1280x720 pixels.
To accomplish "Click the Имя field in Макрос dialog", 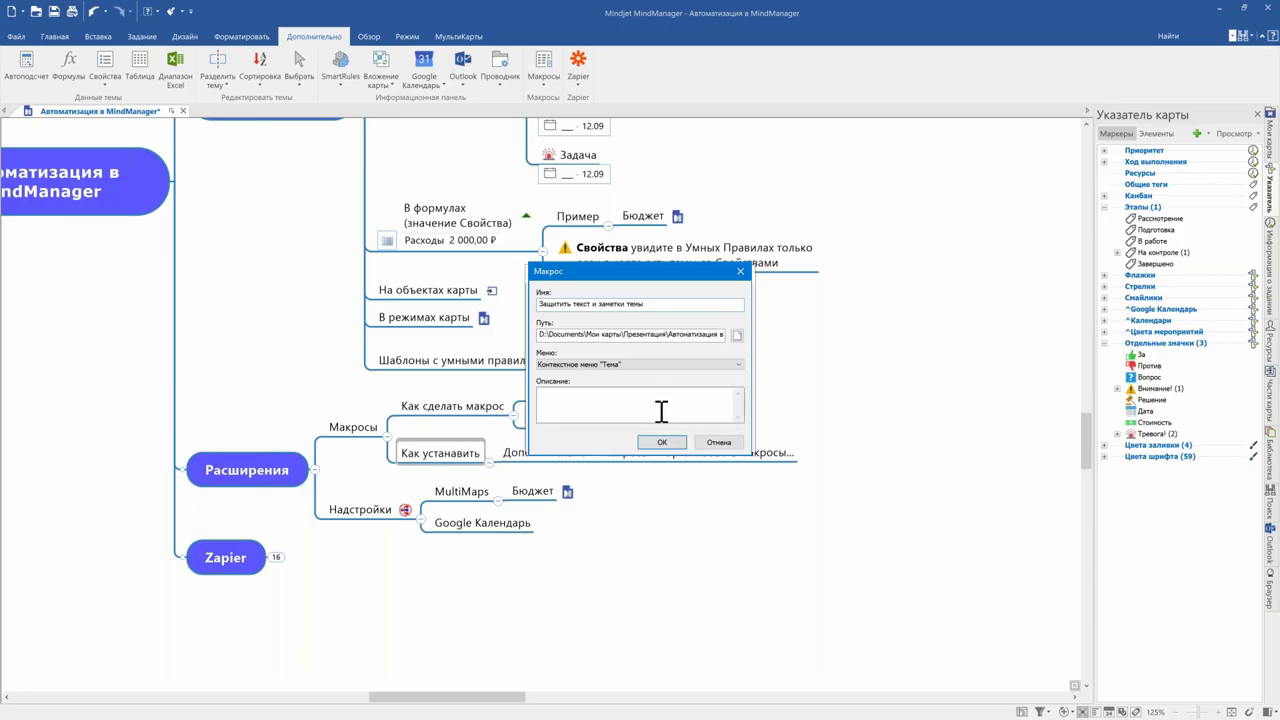I will click(640, 304).
